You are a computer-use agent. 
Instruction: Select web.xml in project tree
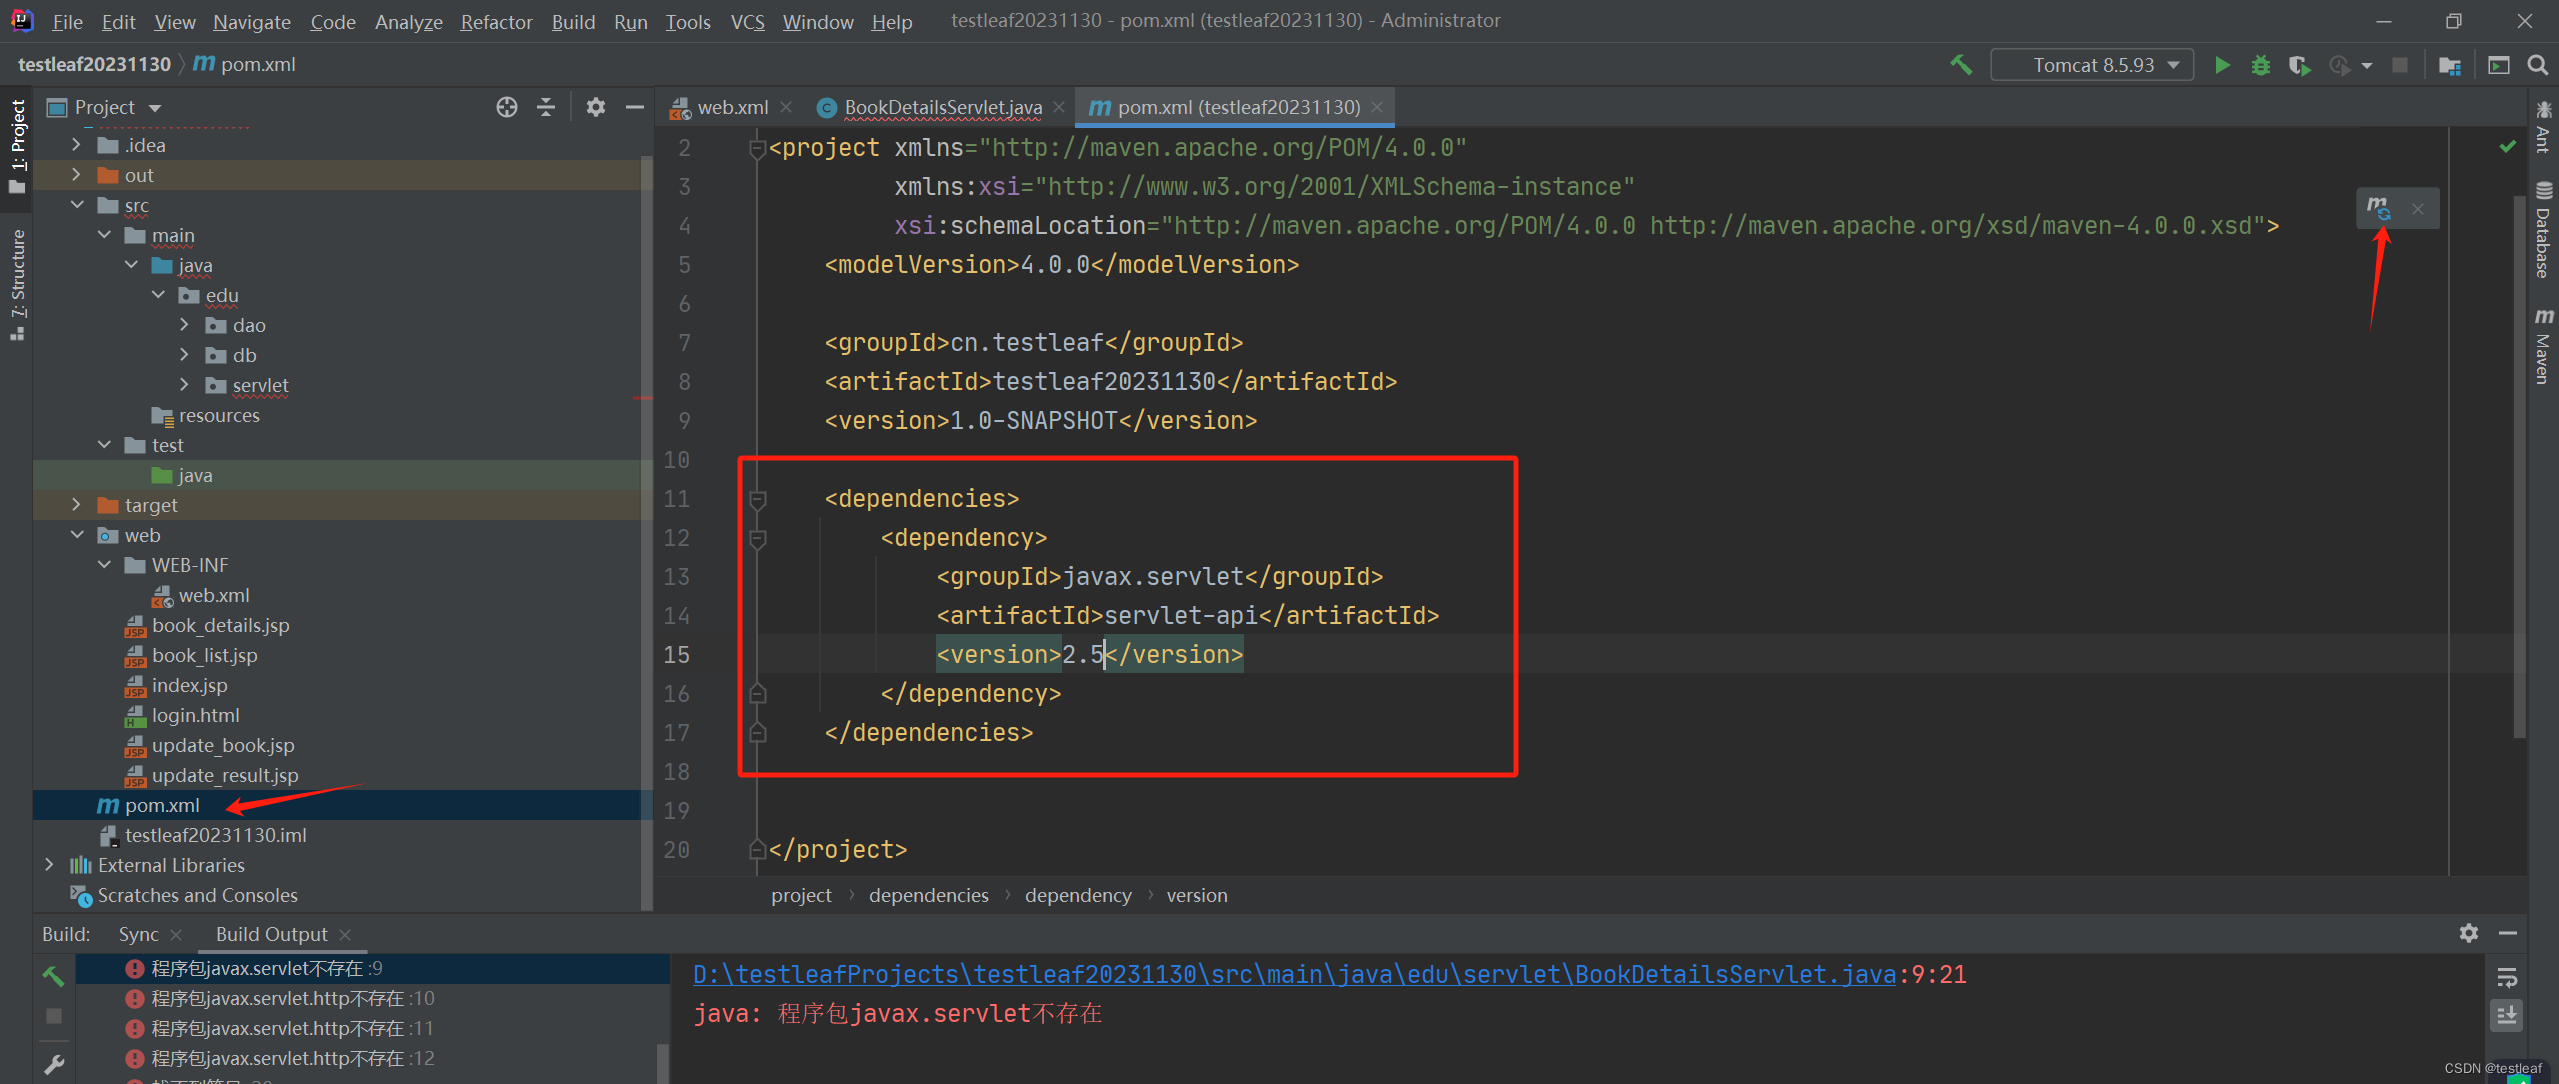(213, 595)
